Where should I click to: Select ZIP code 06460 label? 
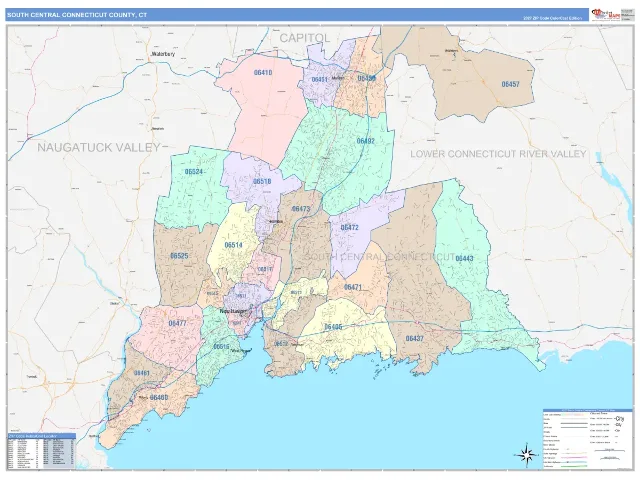tap(159, 397)
